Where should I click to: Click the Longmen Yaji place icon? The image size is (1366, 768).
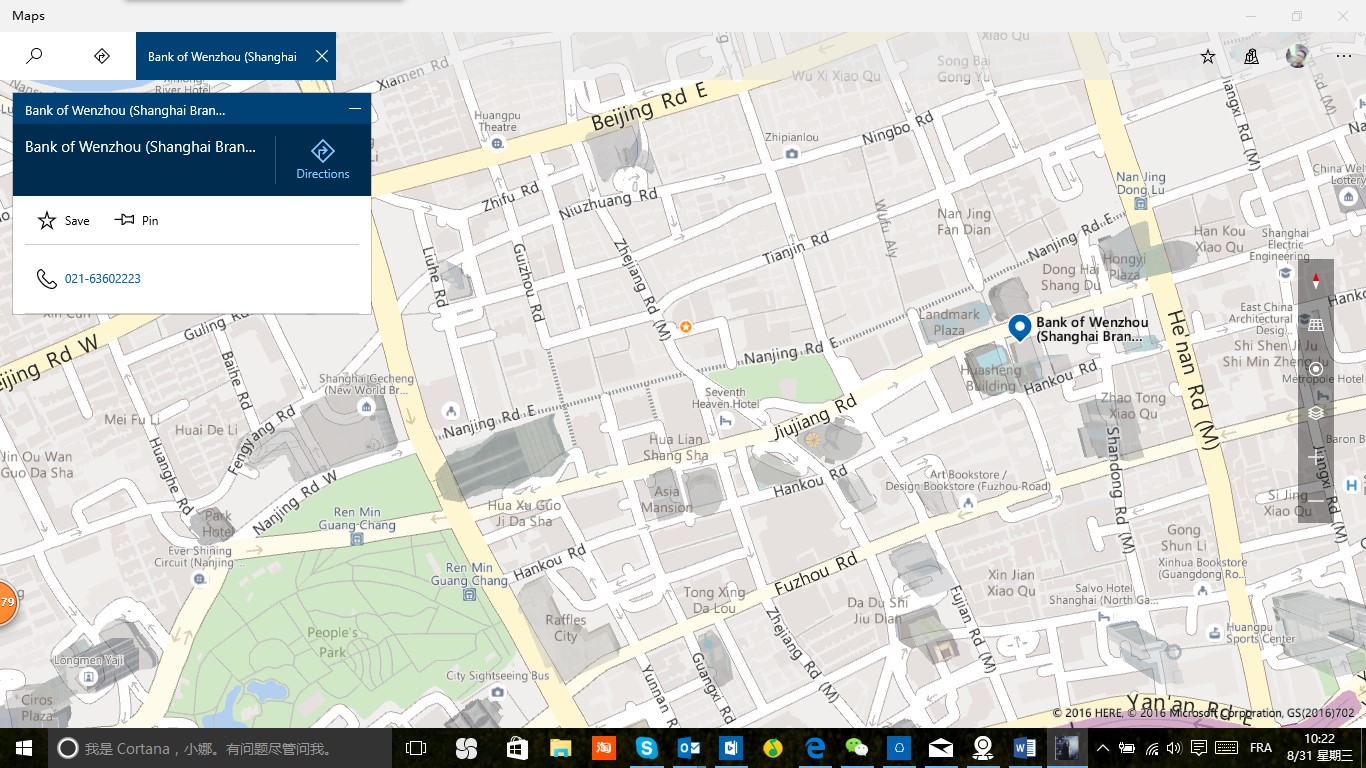point(89,677)
